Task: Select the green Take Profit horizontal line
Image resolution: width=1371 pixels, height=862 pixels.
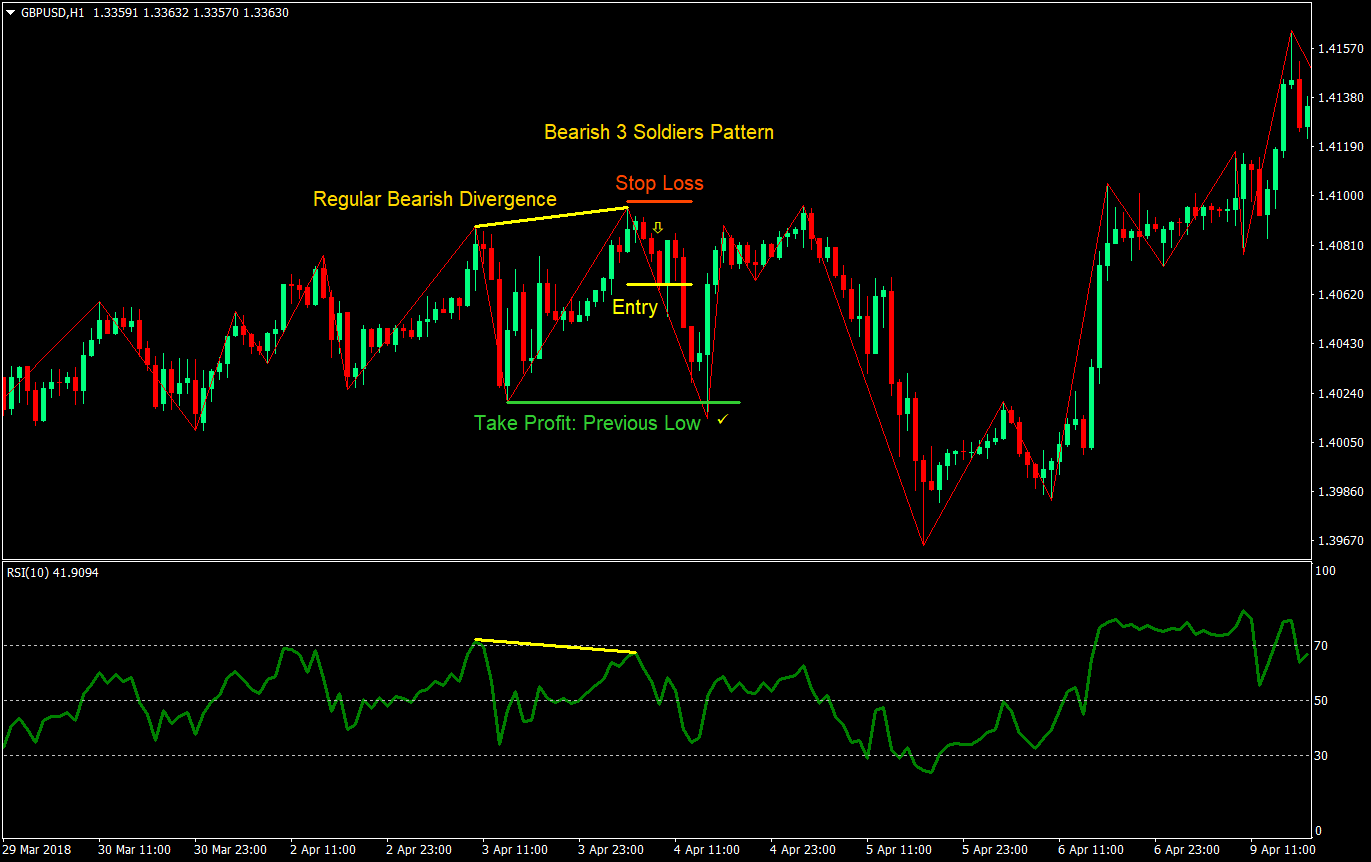Action: [623, 402]
